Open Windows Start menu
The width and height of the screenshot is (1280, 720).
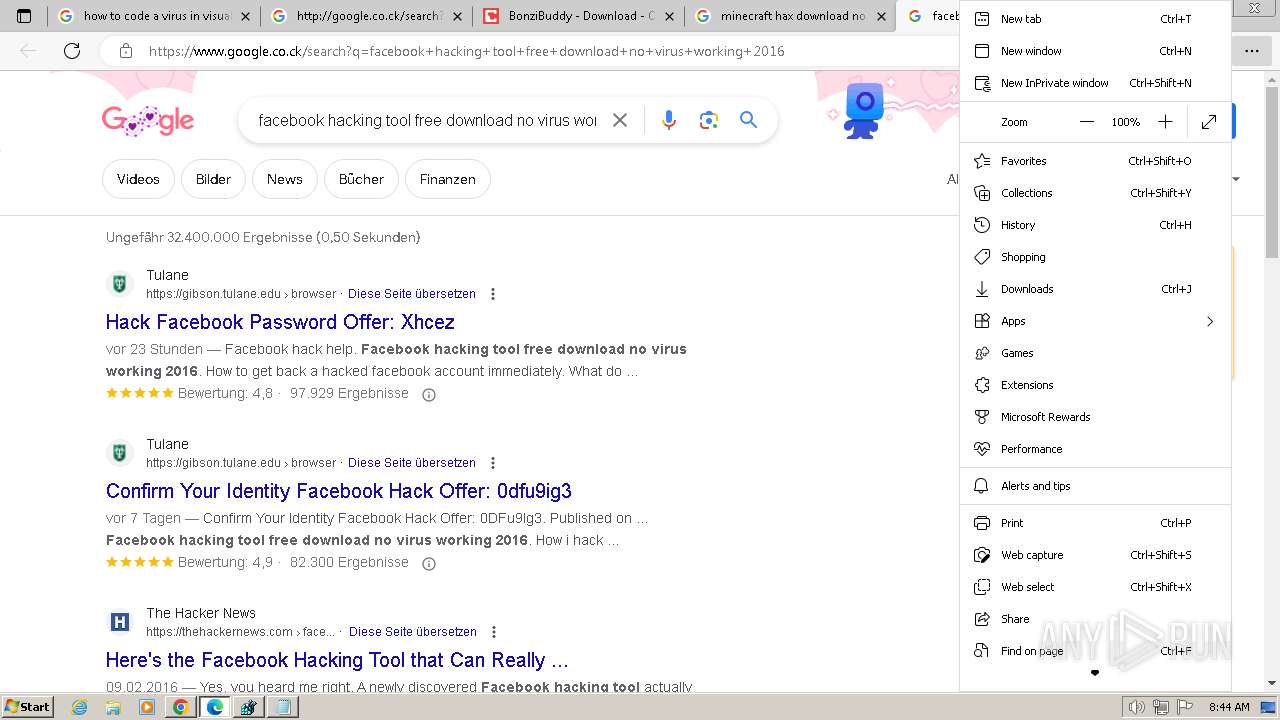(27, 706)
